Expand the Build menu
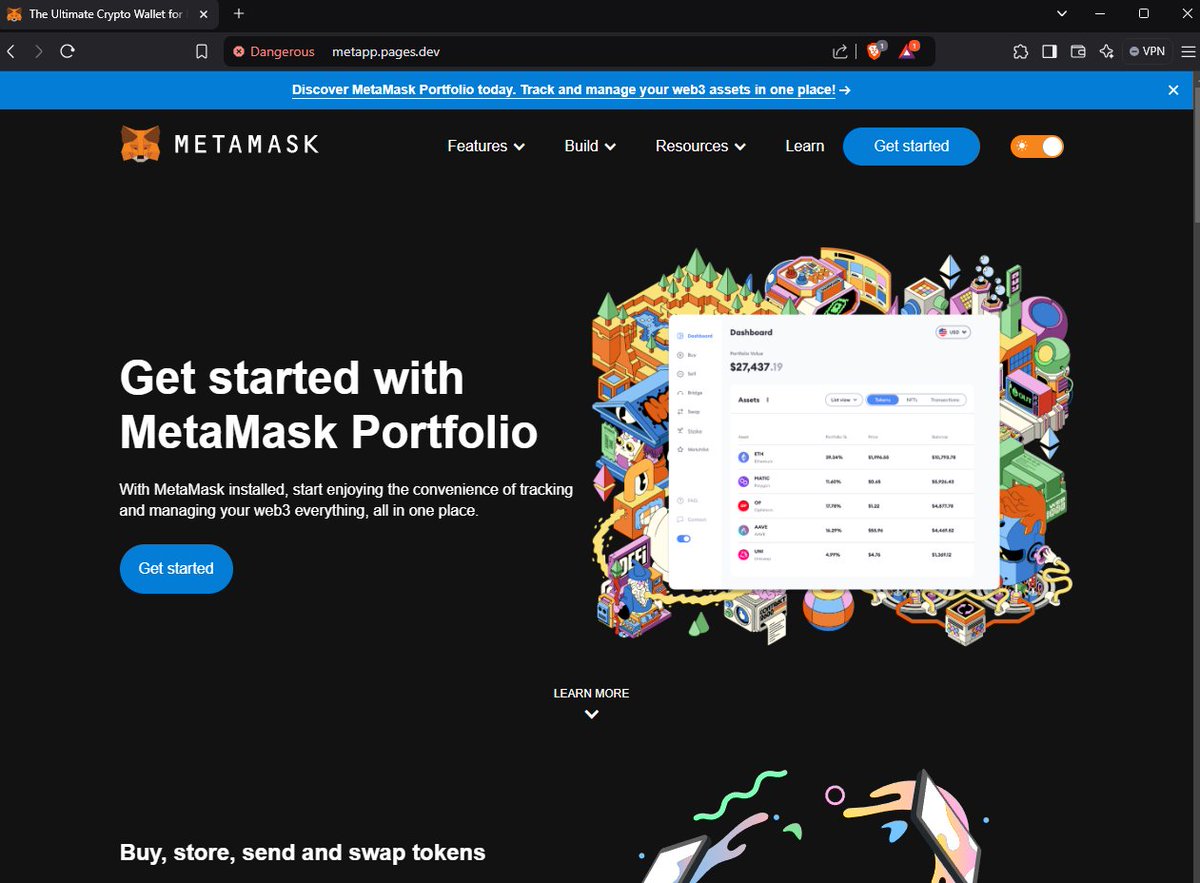 590,146
